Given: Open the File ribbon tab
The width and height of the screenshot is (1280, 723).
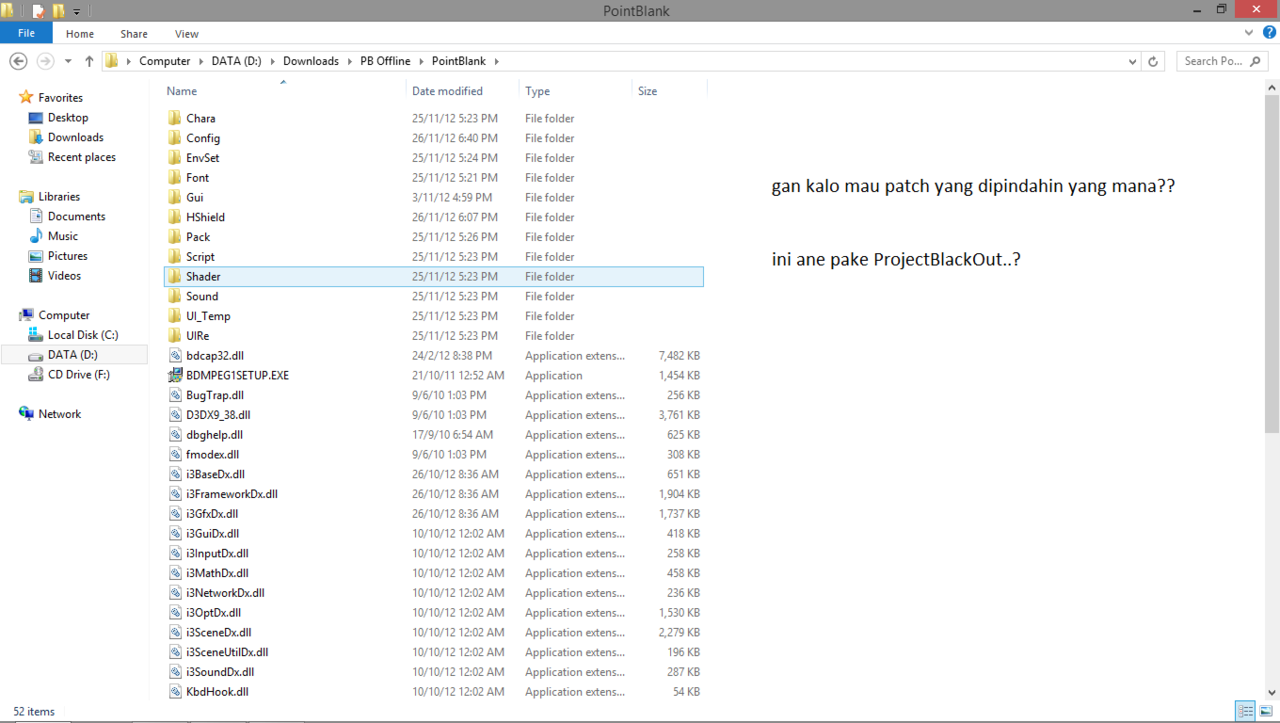Looking at the screenshot, I should point(26,33).
